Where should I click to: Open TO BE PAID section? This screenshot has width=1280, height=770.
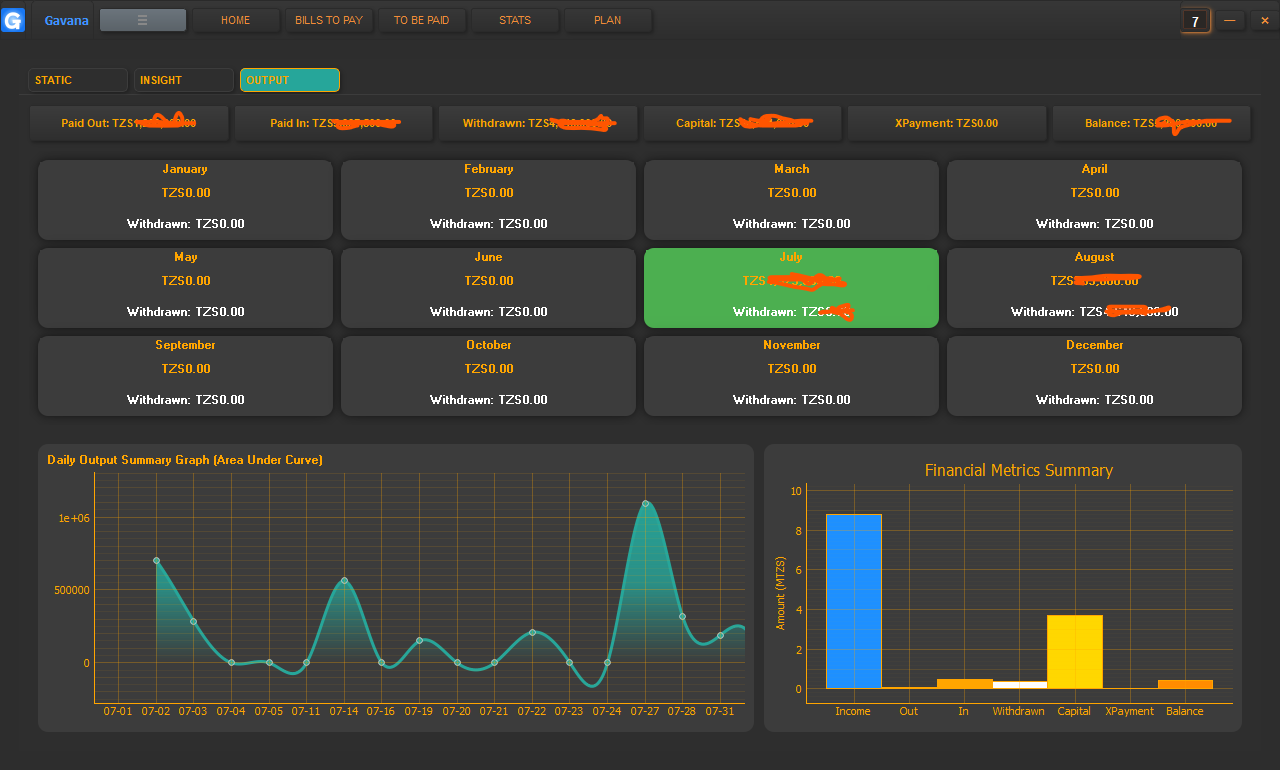[422, 20]
